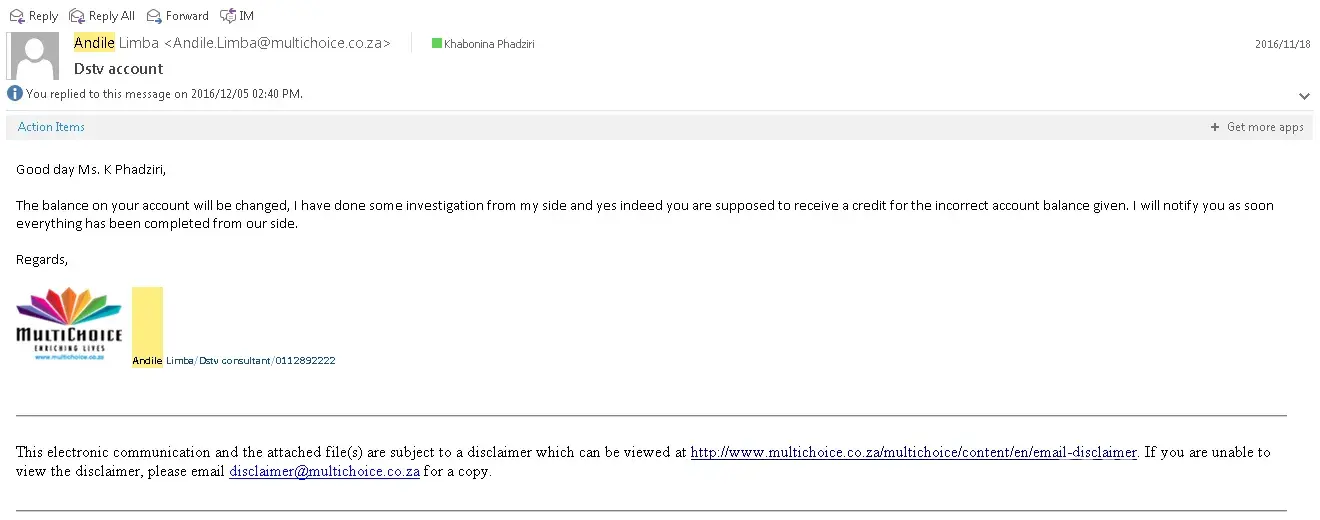Click the Reply All icon
The width and height of the screenshot is (1320, 520).
tap(77, 16)
